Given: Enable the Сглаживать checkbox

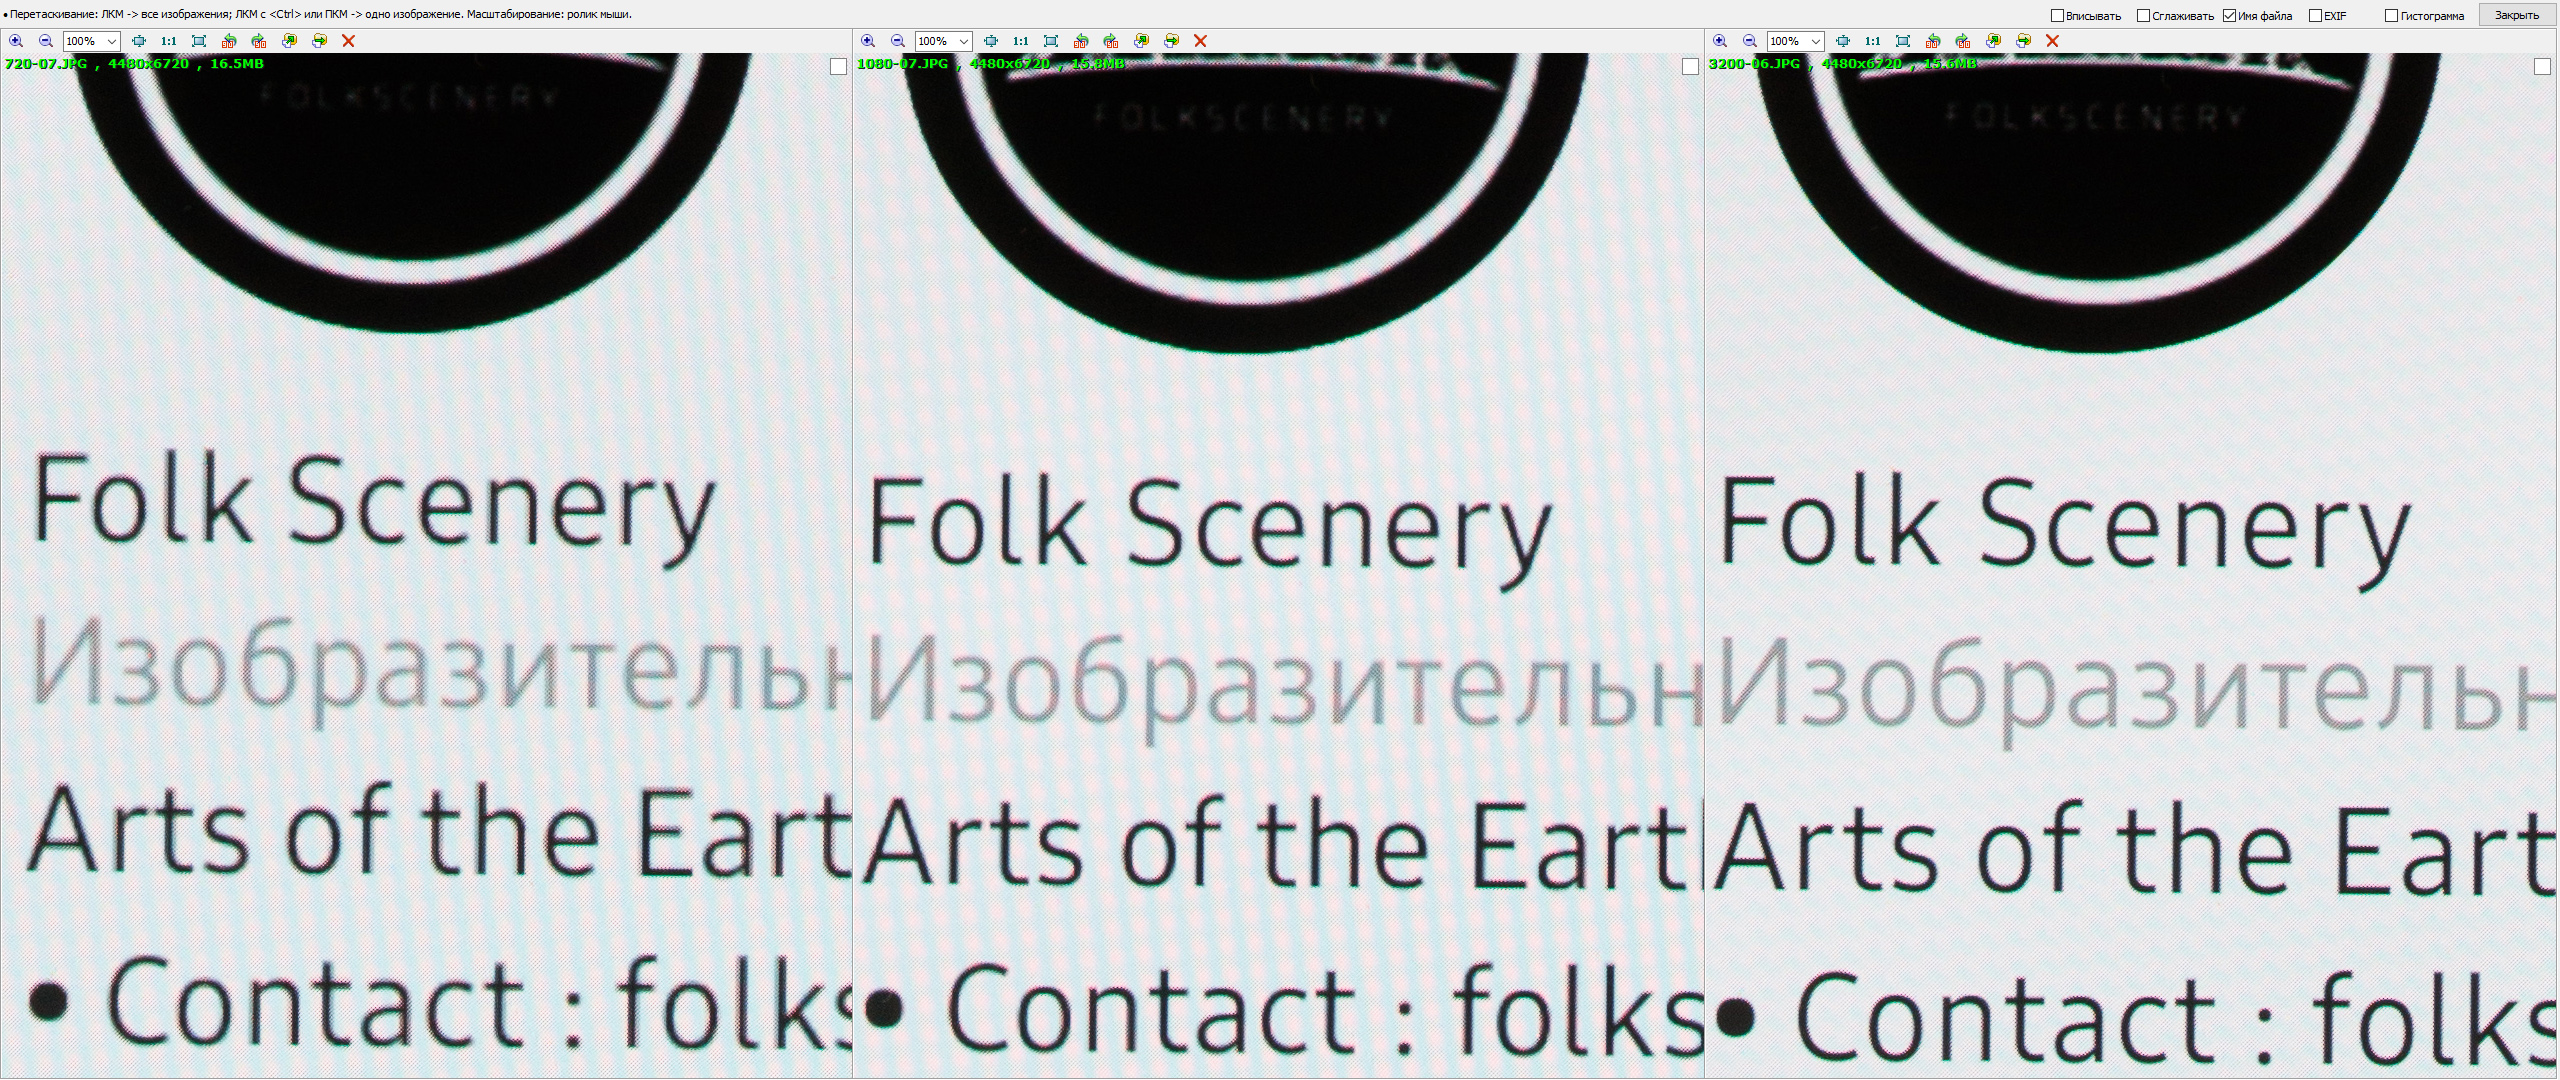Looking at the screenshot, I should (x=2143, y=16).
